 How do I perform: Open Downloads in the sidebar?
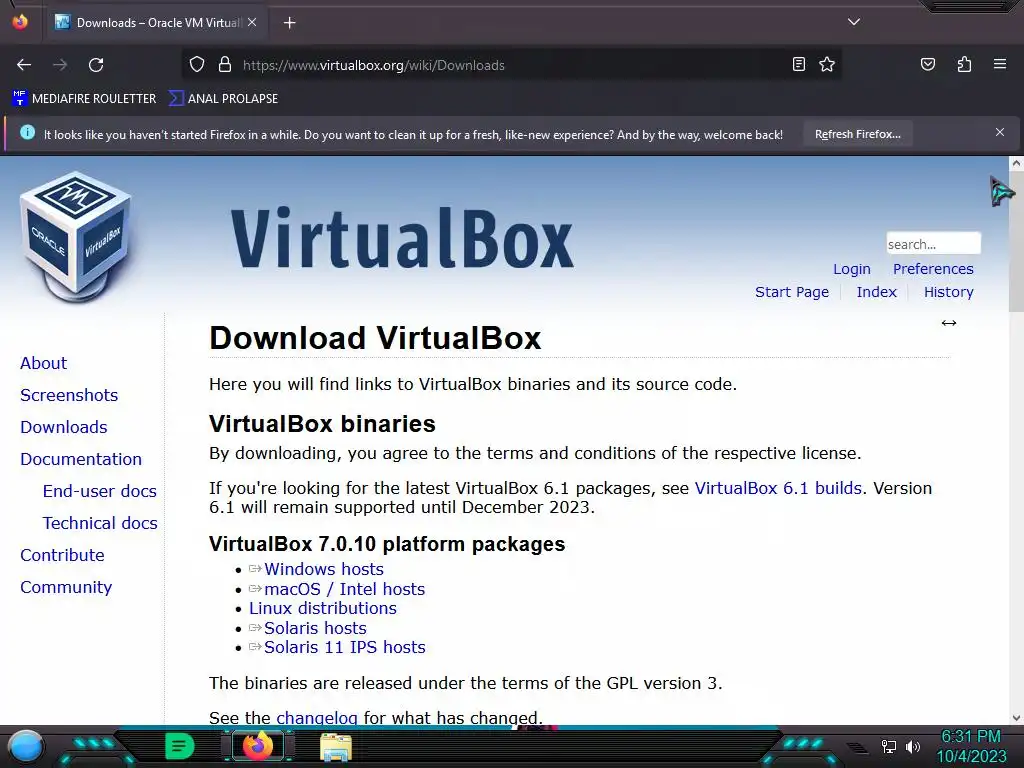(64, 427)
